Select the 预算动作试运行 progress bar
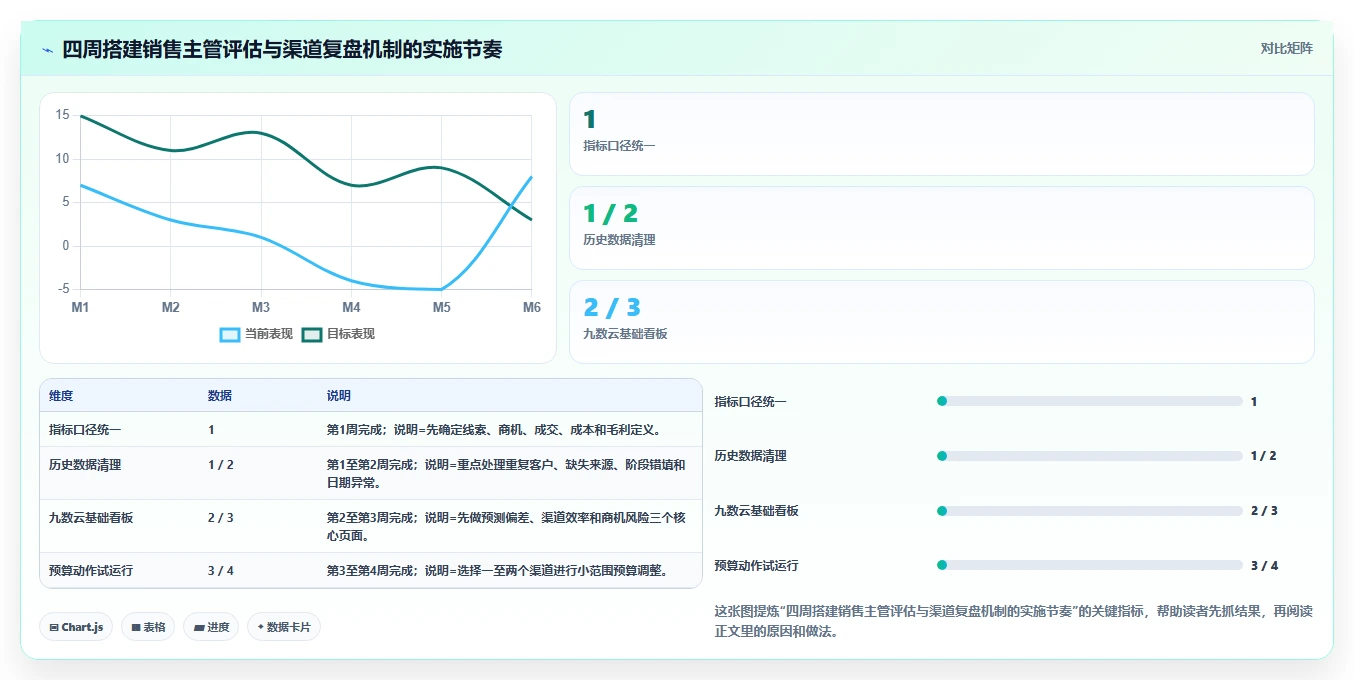 (1089, 565)
